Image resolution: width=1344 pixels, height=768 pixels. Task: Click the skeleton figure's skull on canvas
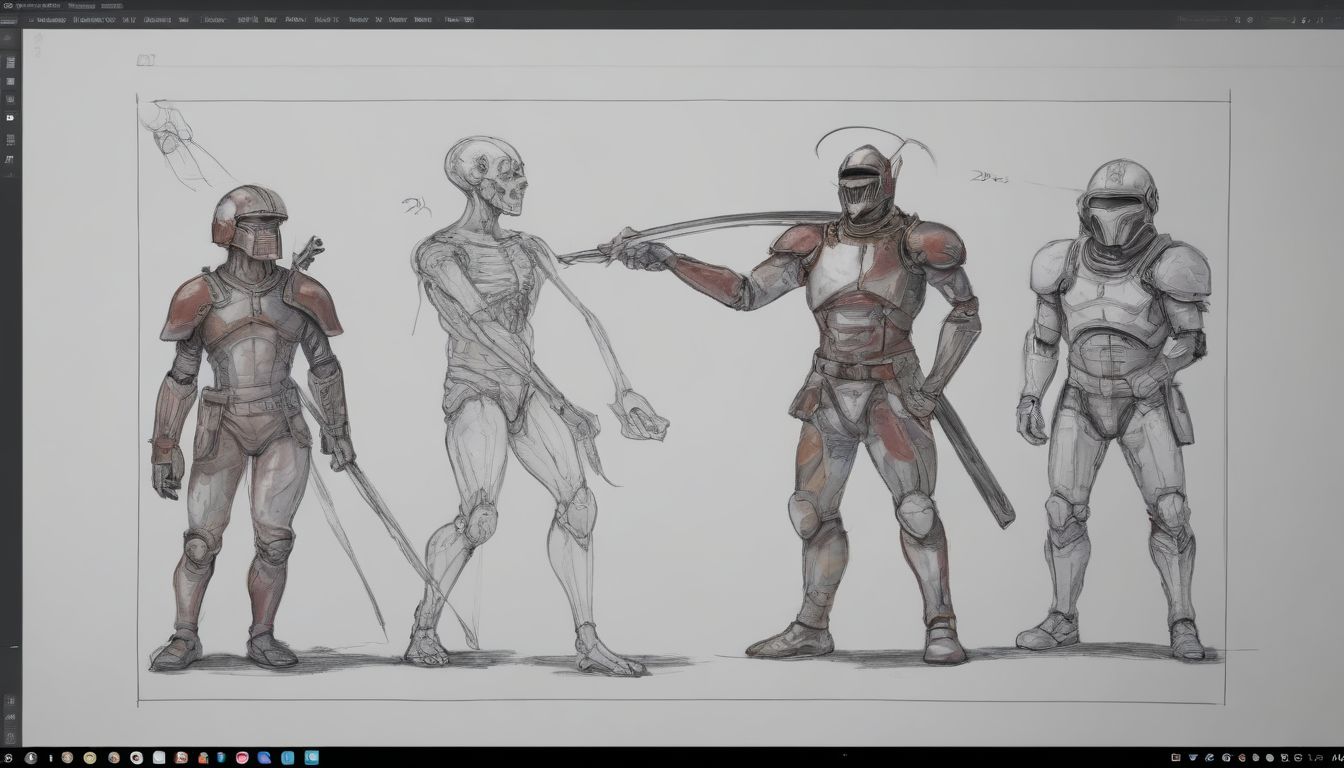click(x=485, y=176)
